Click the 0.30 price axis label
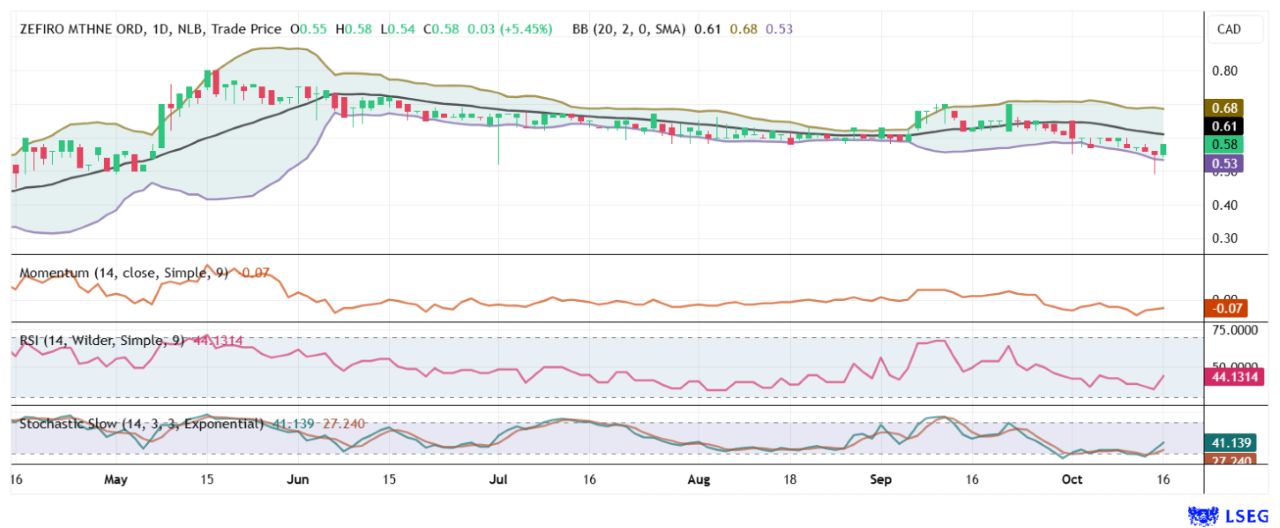Viewport: 1280px width, 528px height. [1225, 239]
